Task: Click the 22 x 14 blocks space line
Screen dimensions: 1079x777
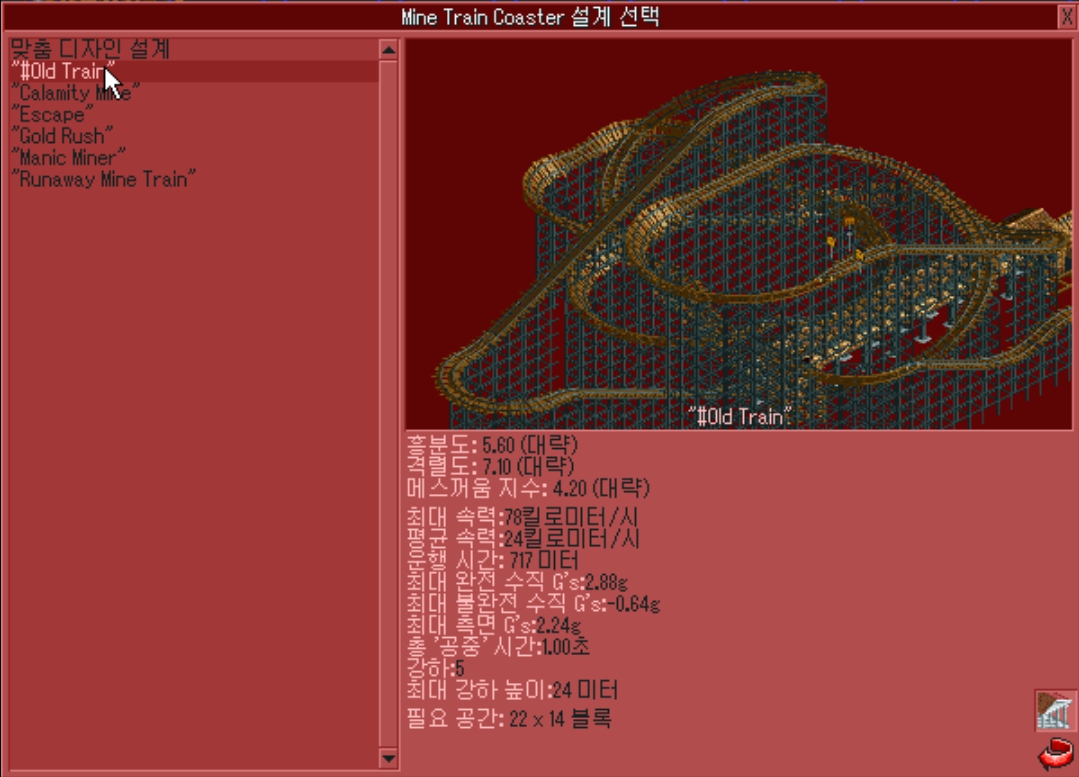Action: point(509,719)
